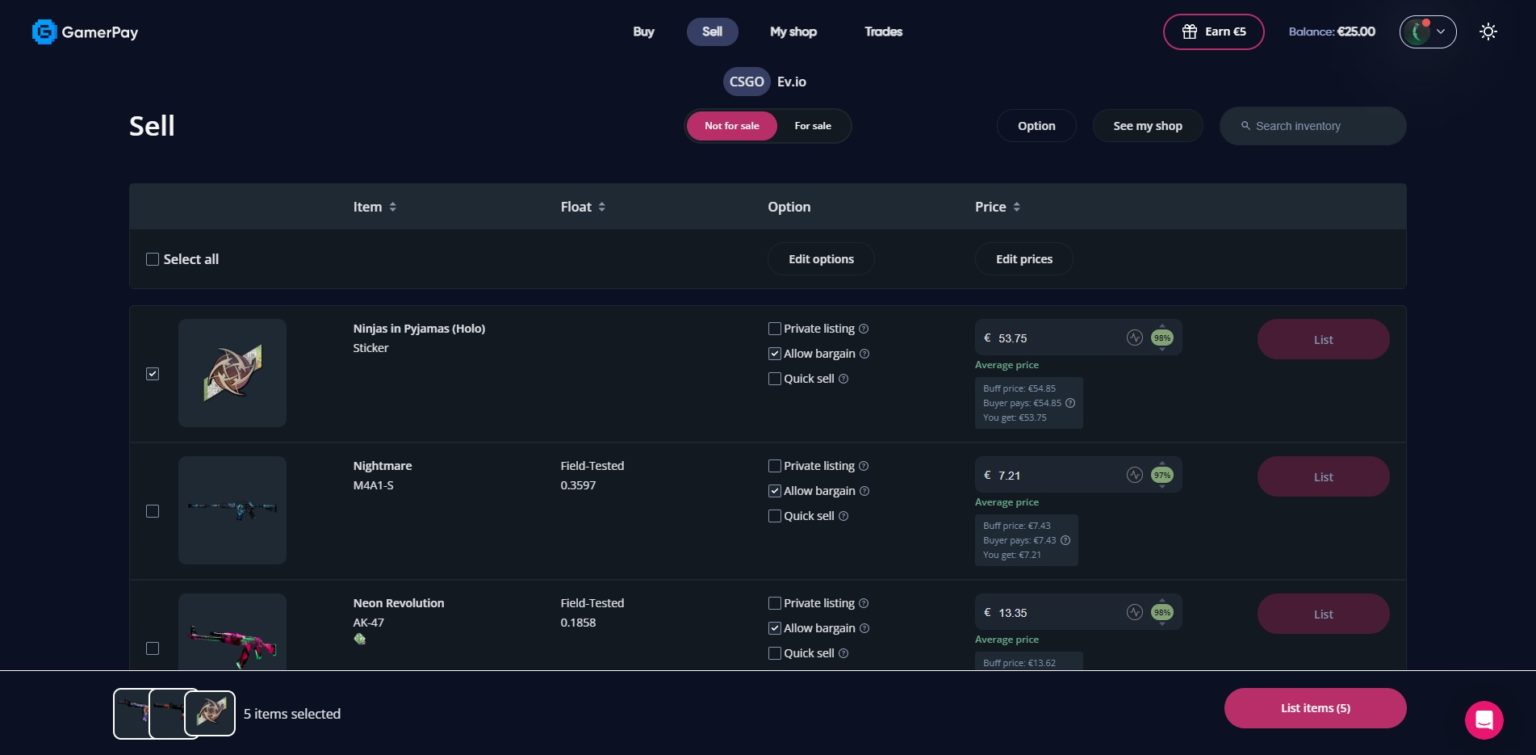Check the Select all checkbox

click(x=153, y=258)
